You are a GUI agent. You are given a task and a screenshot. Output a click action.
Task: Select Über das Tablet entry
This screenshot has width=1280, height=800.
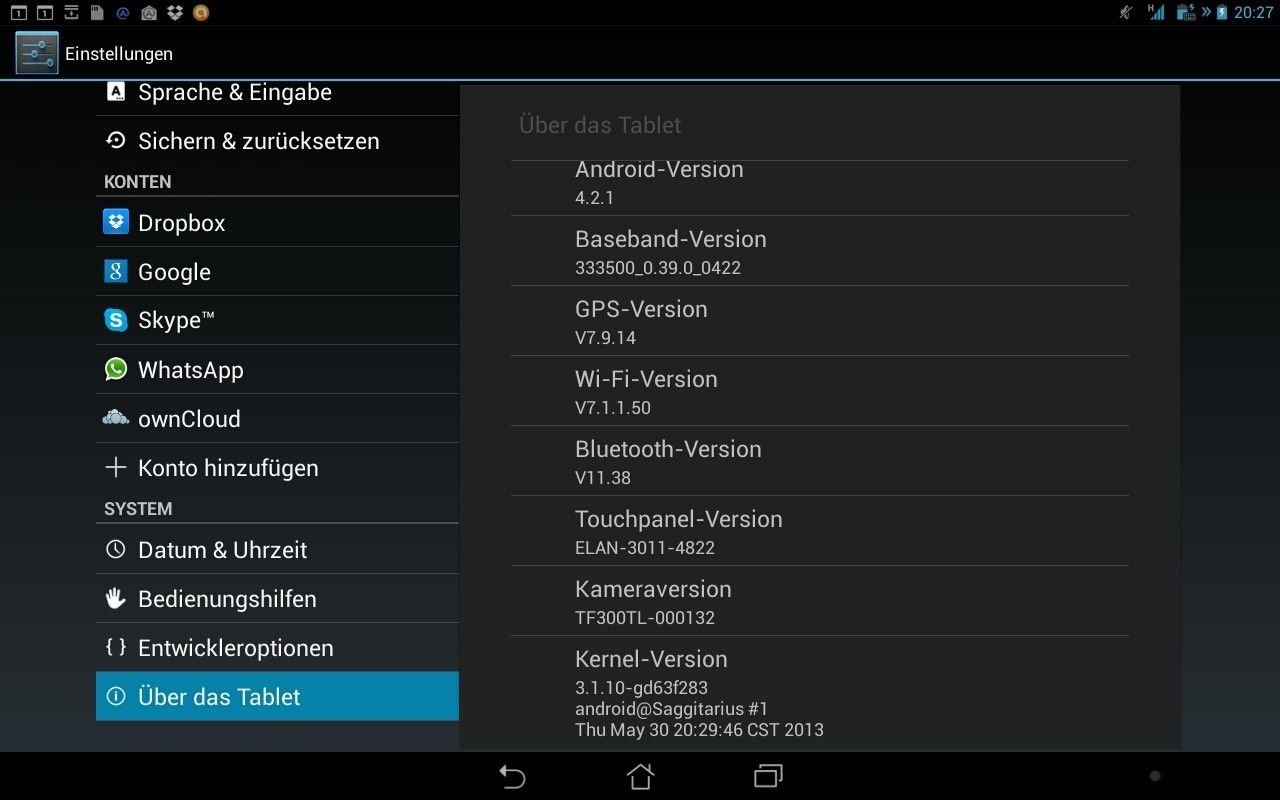coord(277,697)
